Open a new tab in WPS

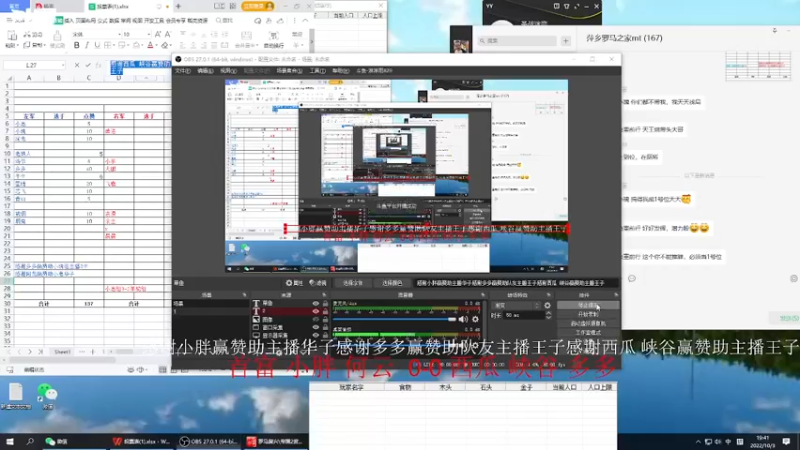tap(178, 6)
